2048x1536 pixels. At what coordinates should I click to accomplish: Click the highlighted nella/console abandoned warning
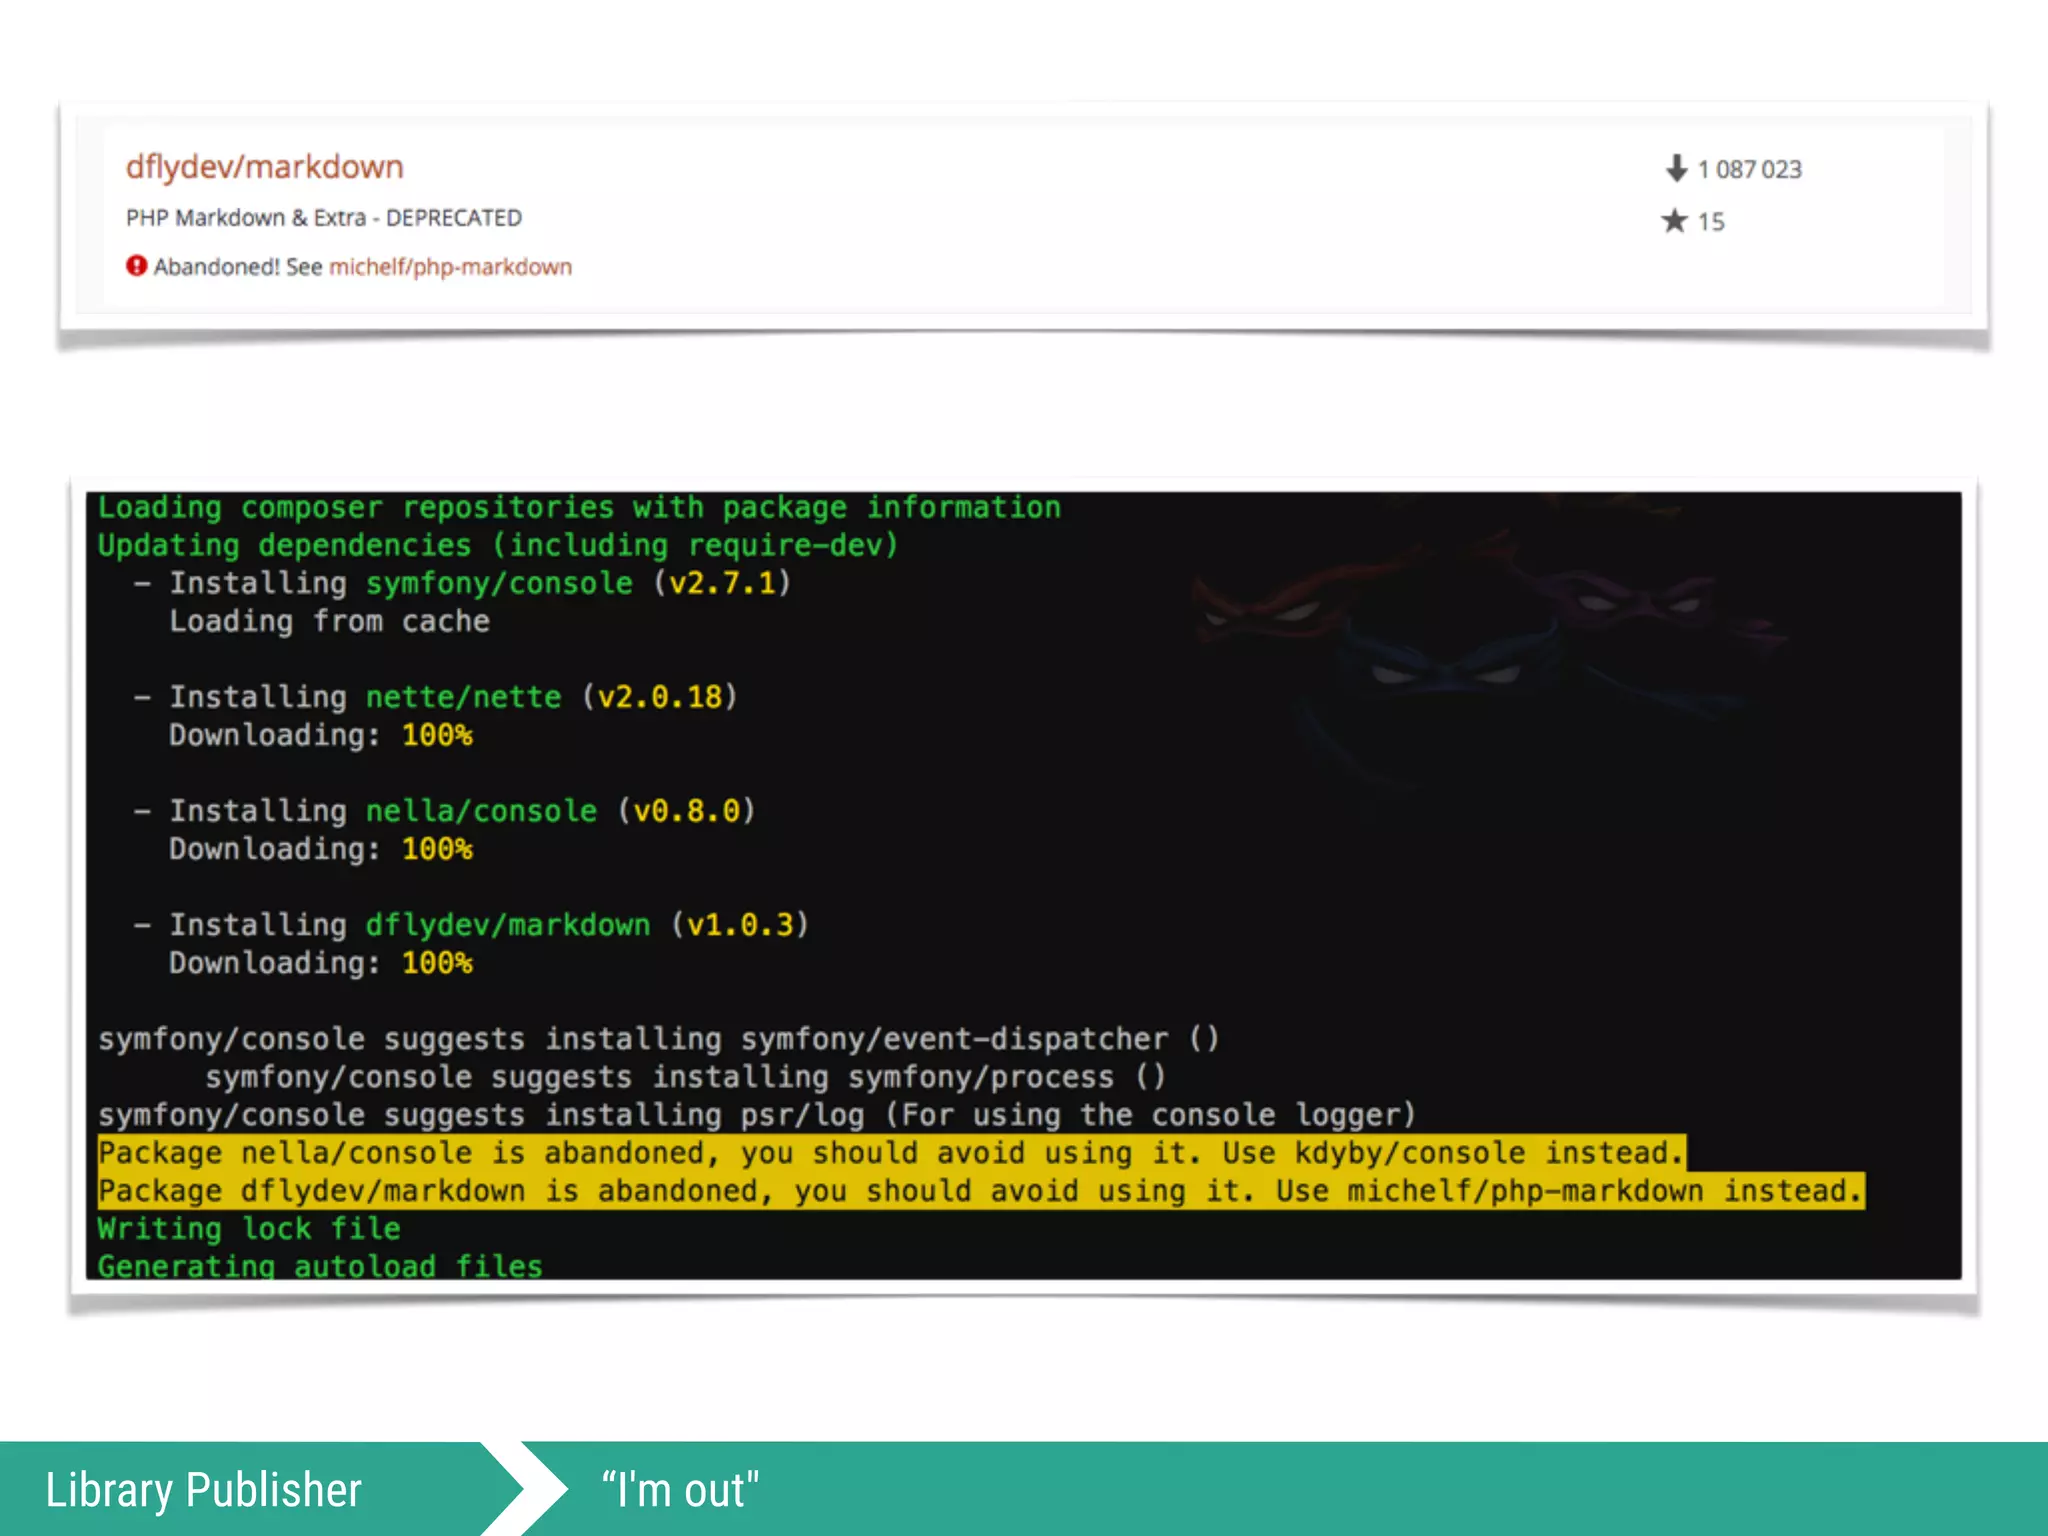tap(890, 1153)
